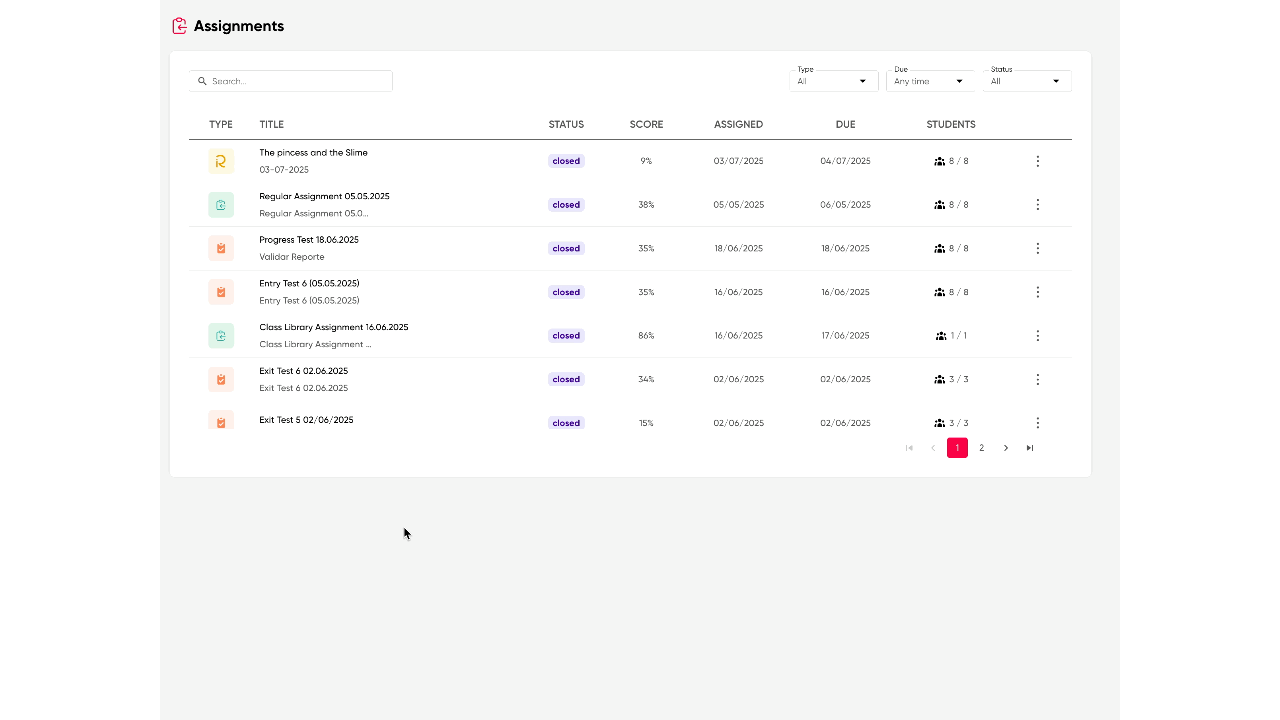Open the options menu for Progress Test 18.06.2025

[x=1037, y=248]
